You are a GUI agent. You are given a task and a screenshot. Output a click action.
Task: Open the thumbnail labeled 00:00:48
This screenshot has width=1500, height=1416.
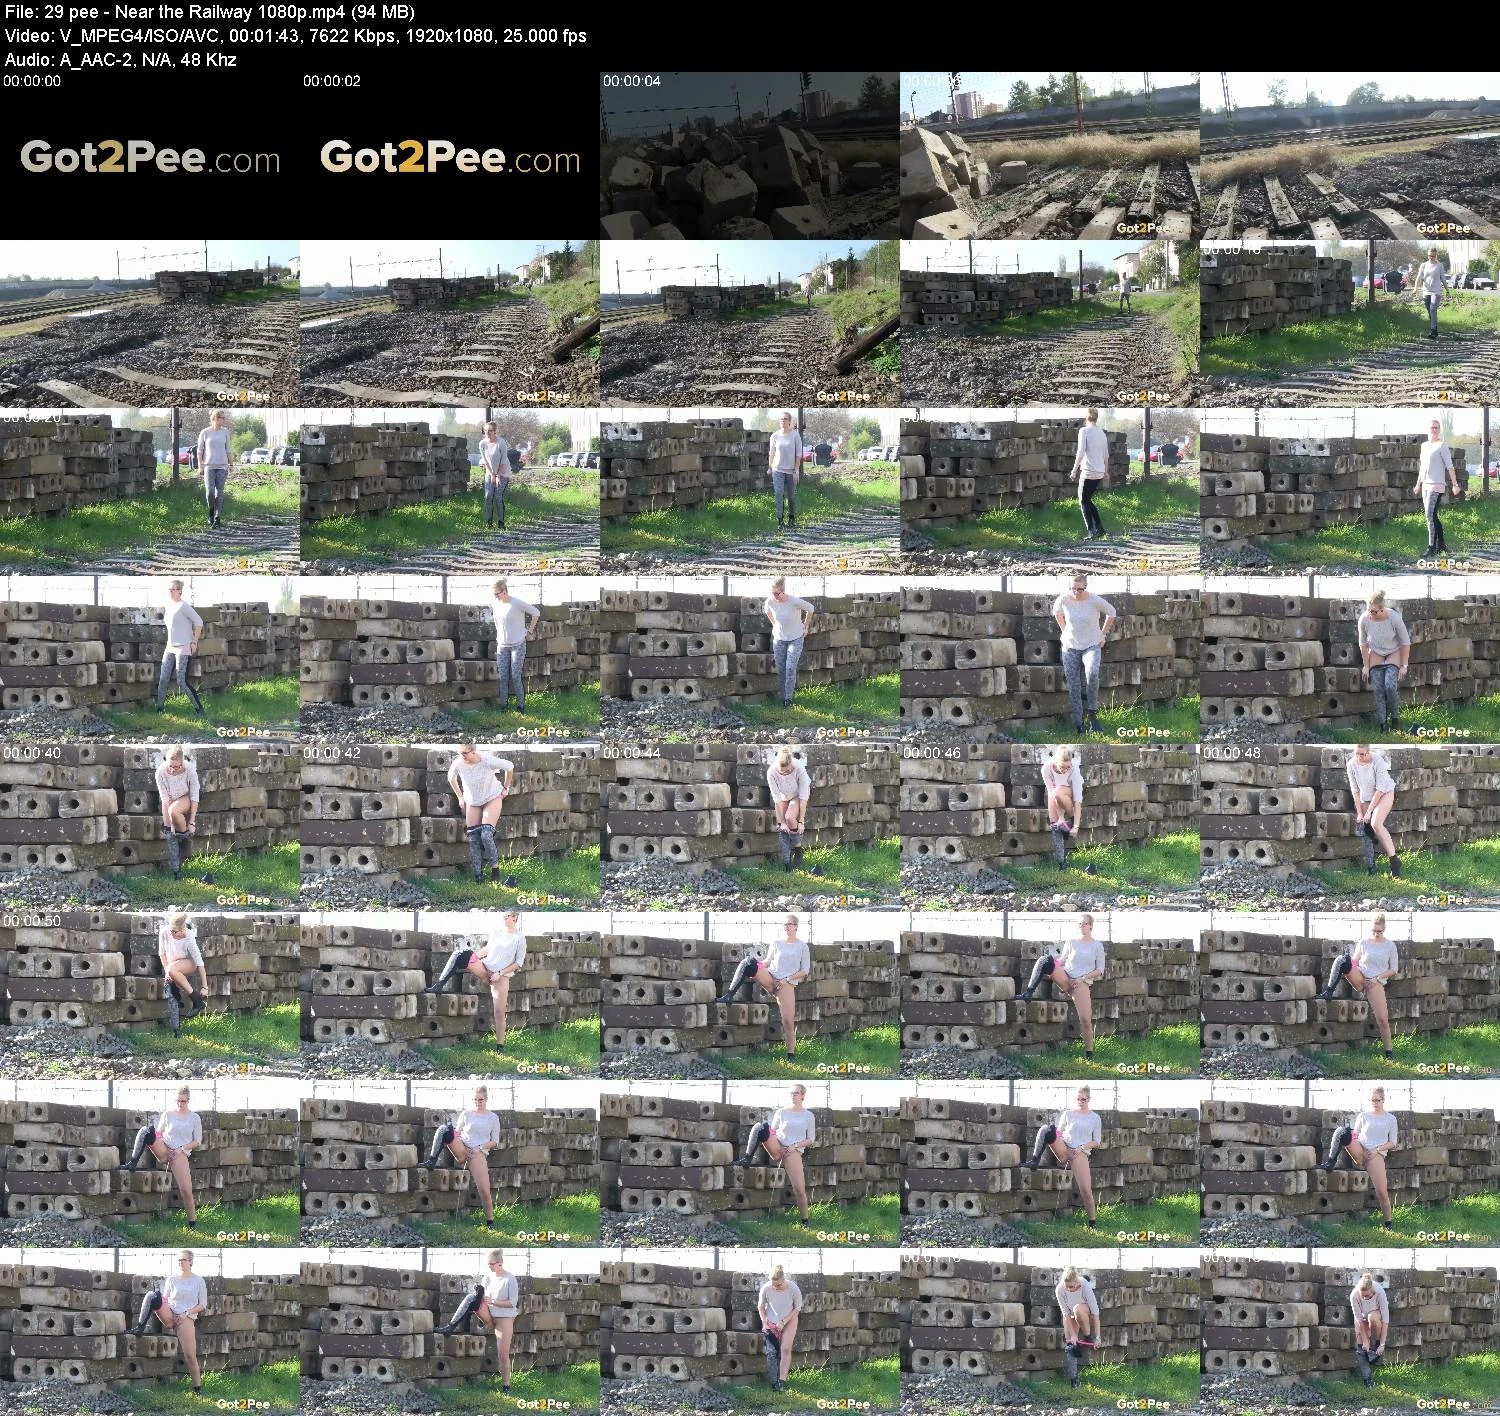(1350, 827)
